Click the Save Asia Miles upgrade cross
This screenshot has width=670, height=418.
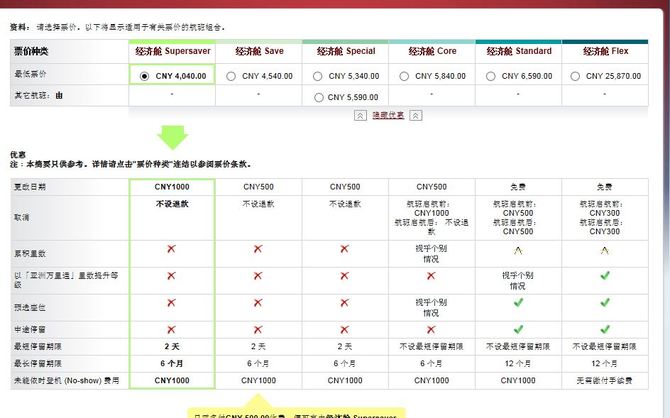pyautogui.click(x=258, y=276)
